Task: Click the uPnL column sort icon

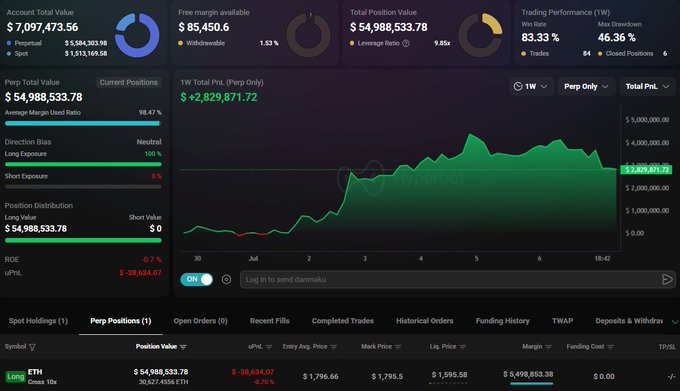Action: pos(269,347)
